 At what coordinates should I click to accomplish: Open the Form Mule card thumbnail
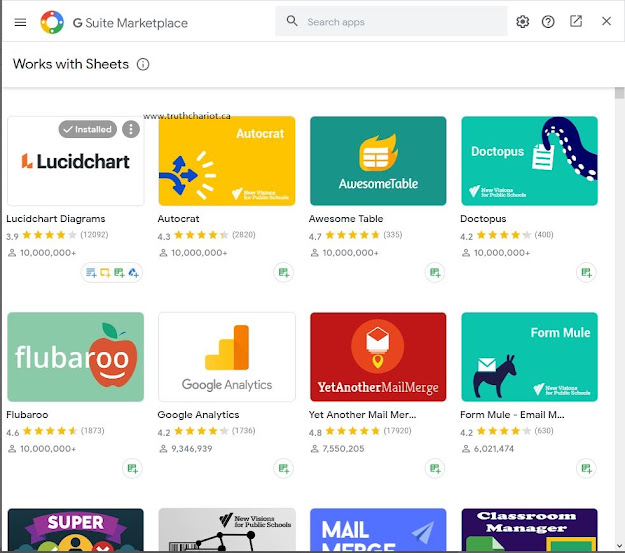point(529,357)
